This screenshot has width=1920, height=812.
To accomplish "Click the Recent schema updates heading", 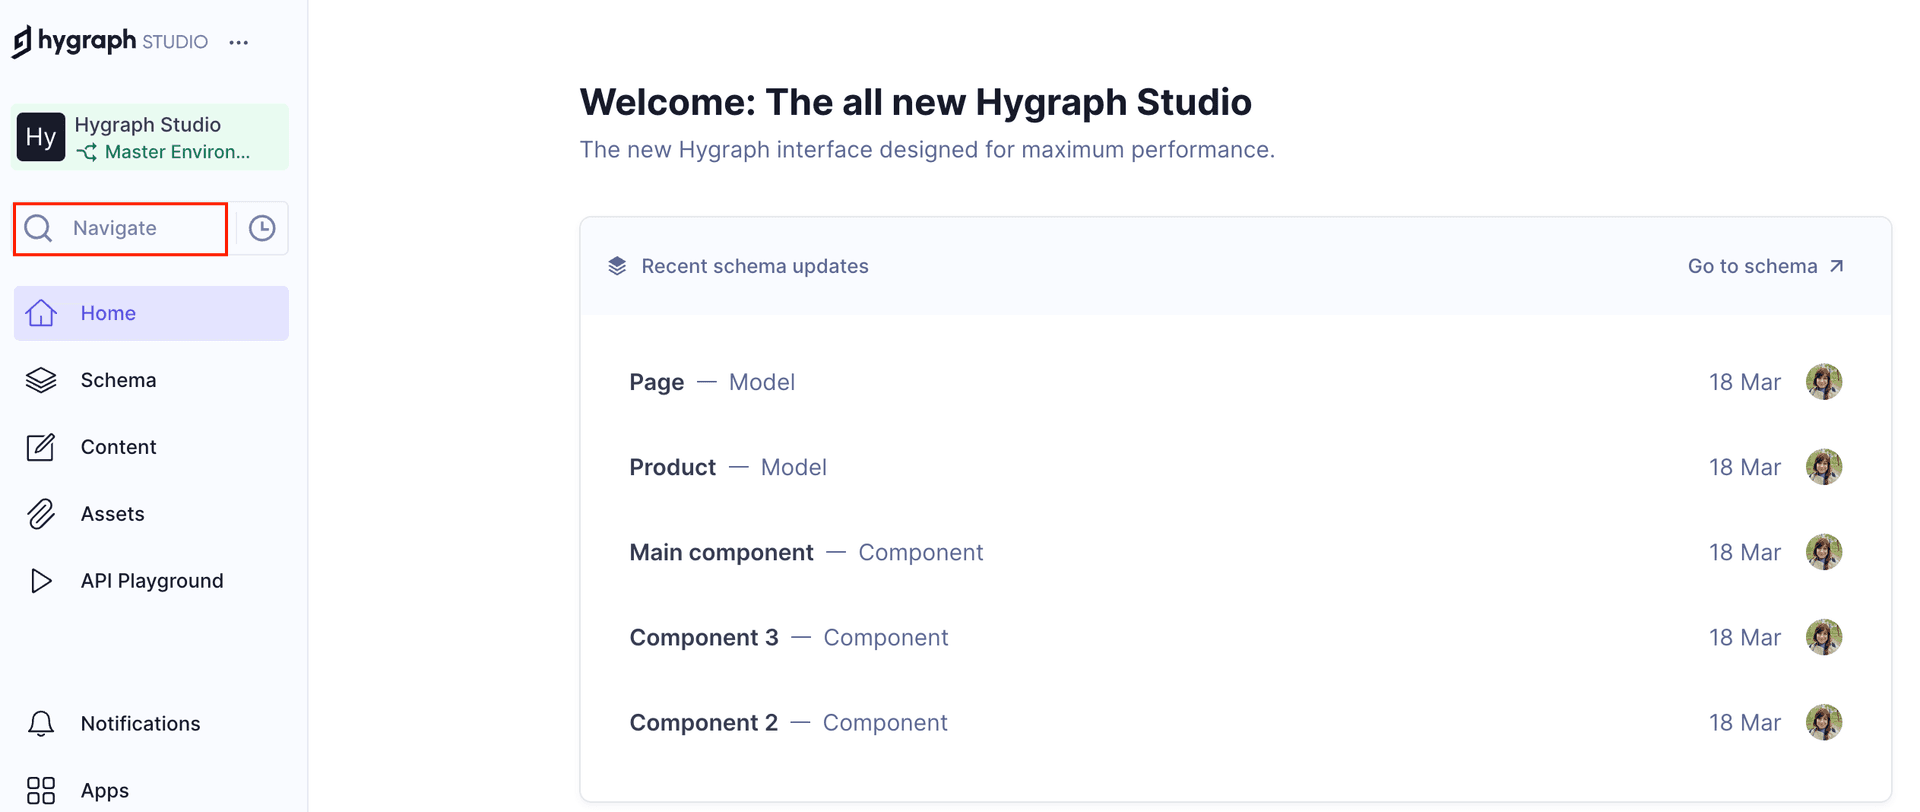I will click(755, 266).
